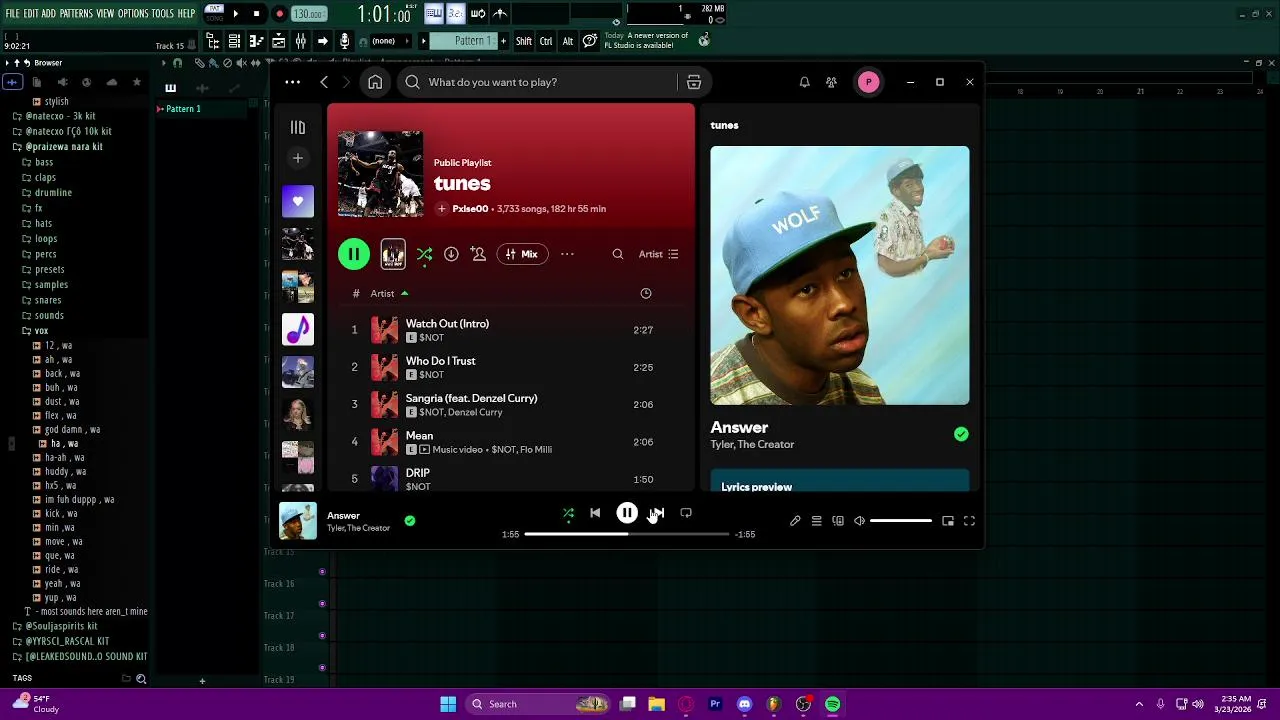
Task: Click the Mix button
Action: (522, 254)
